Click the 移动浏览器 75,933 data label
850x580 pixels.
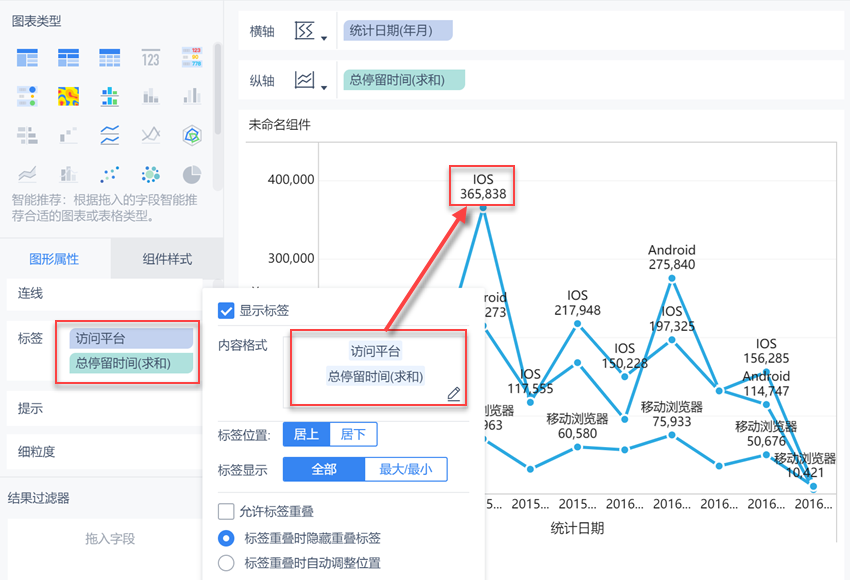tap(672, 414)
